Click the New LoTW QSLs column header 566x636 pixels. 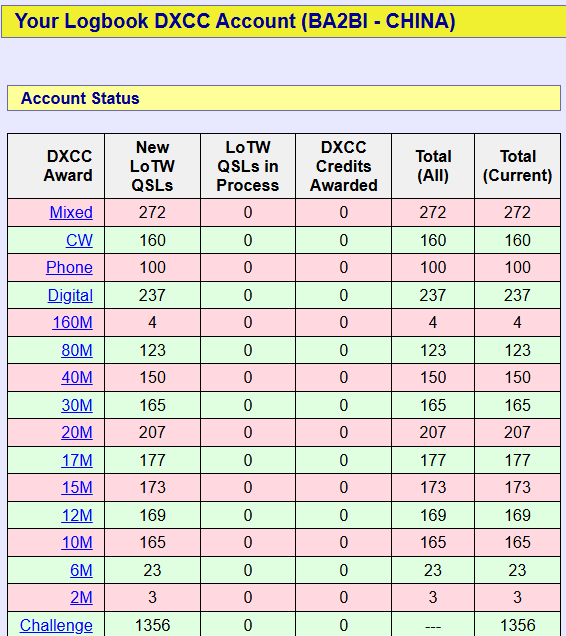[152, 166]
